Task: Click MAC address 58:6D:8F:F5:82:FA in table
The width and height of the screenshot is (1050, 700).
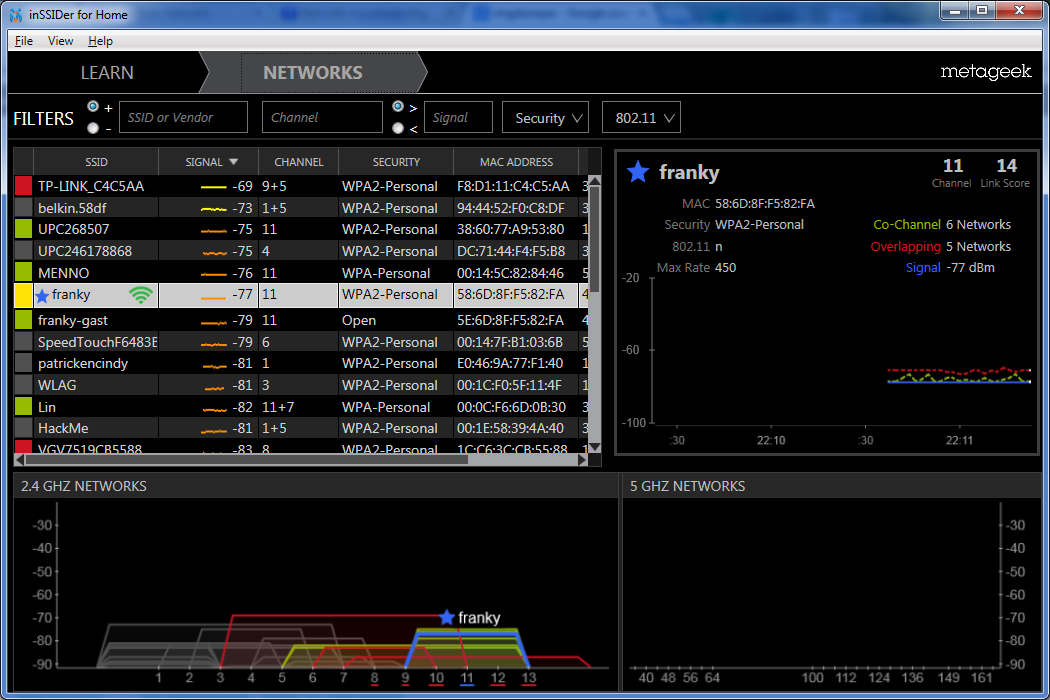Action: (511, 295)
